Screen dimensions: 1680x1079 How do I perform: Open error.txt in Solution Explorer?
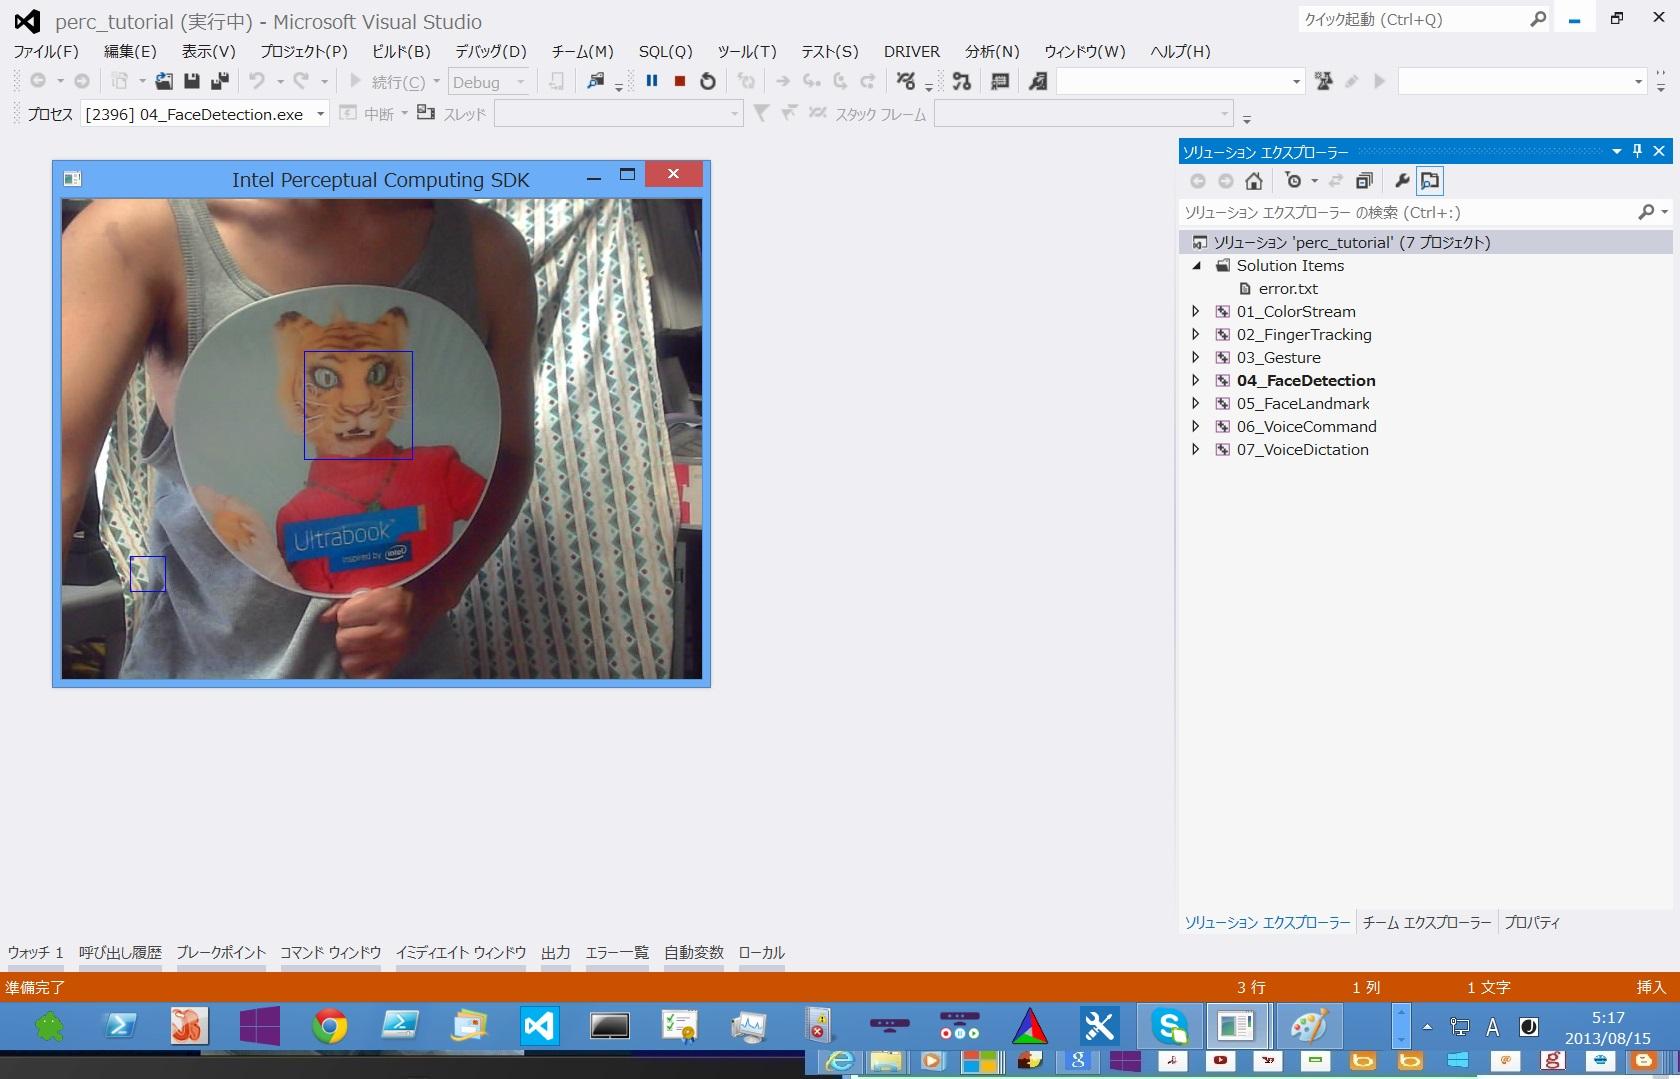click(1288, 289)
